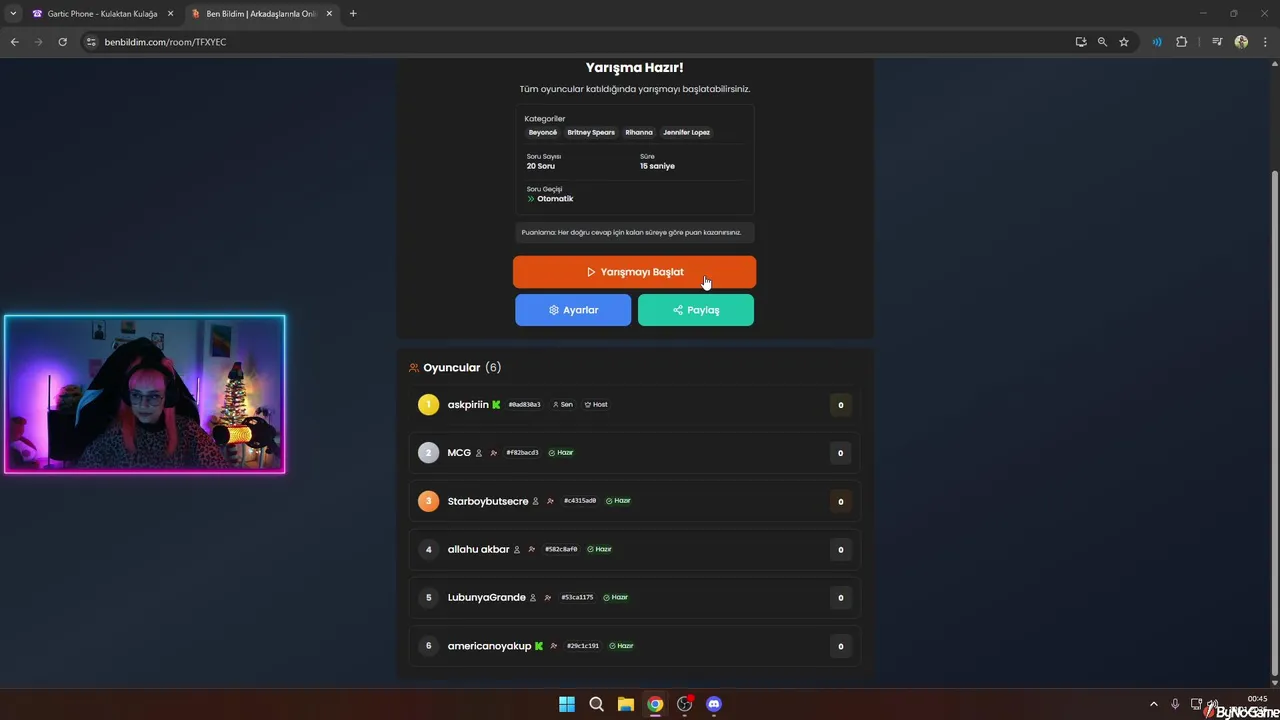
Task: Bookmark this page with the star icon
Action: tap(1124, 42)
